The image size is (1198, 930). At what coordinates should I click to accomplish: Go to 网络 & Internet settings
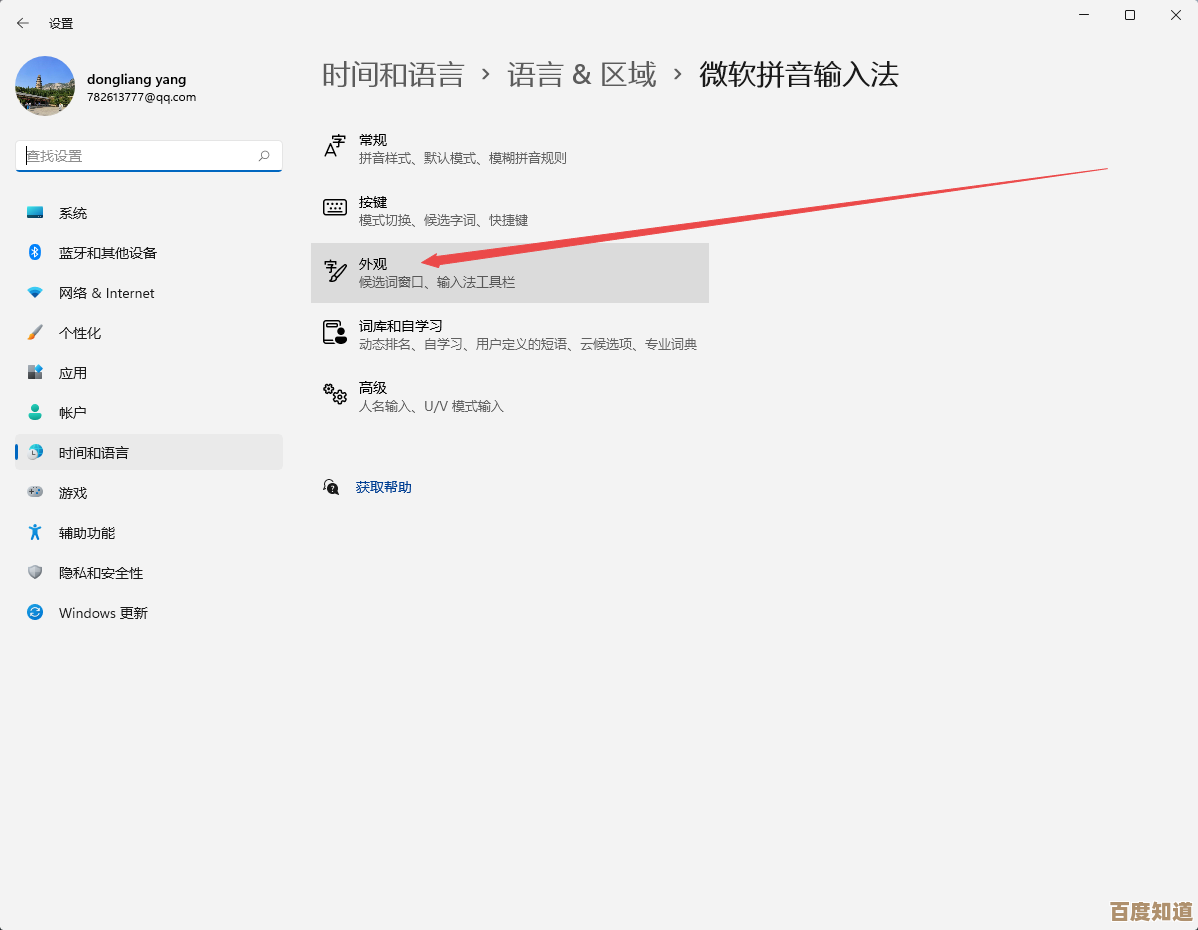click(x=106, y=293)
